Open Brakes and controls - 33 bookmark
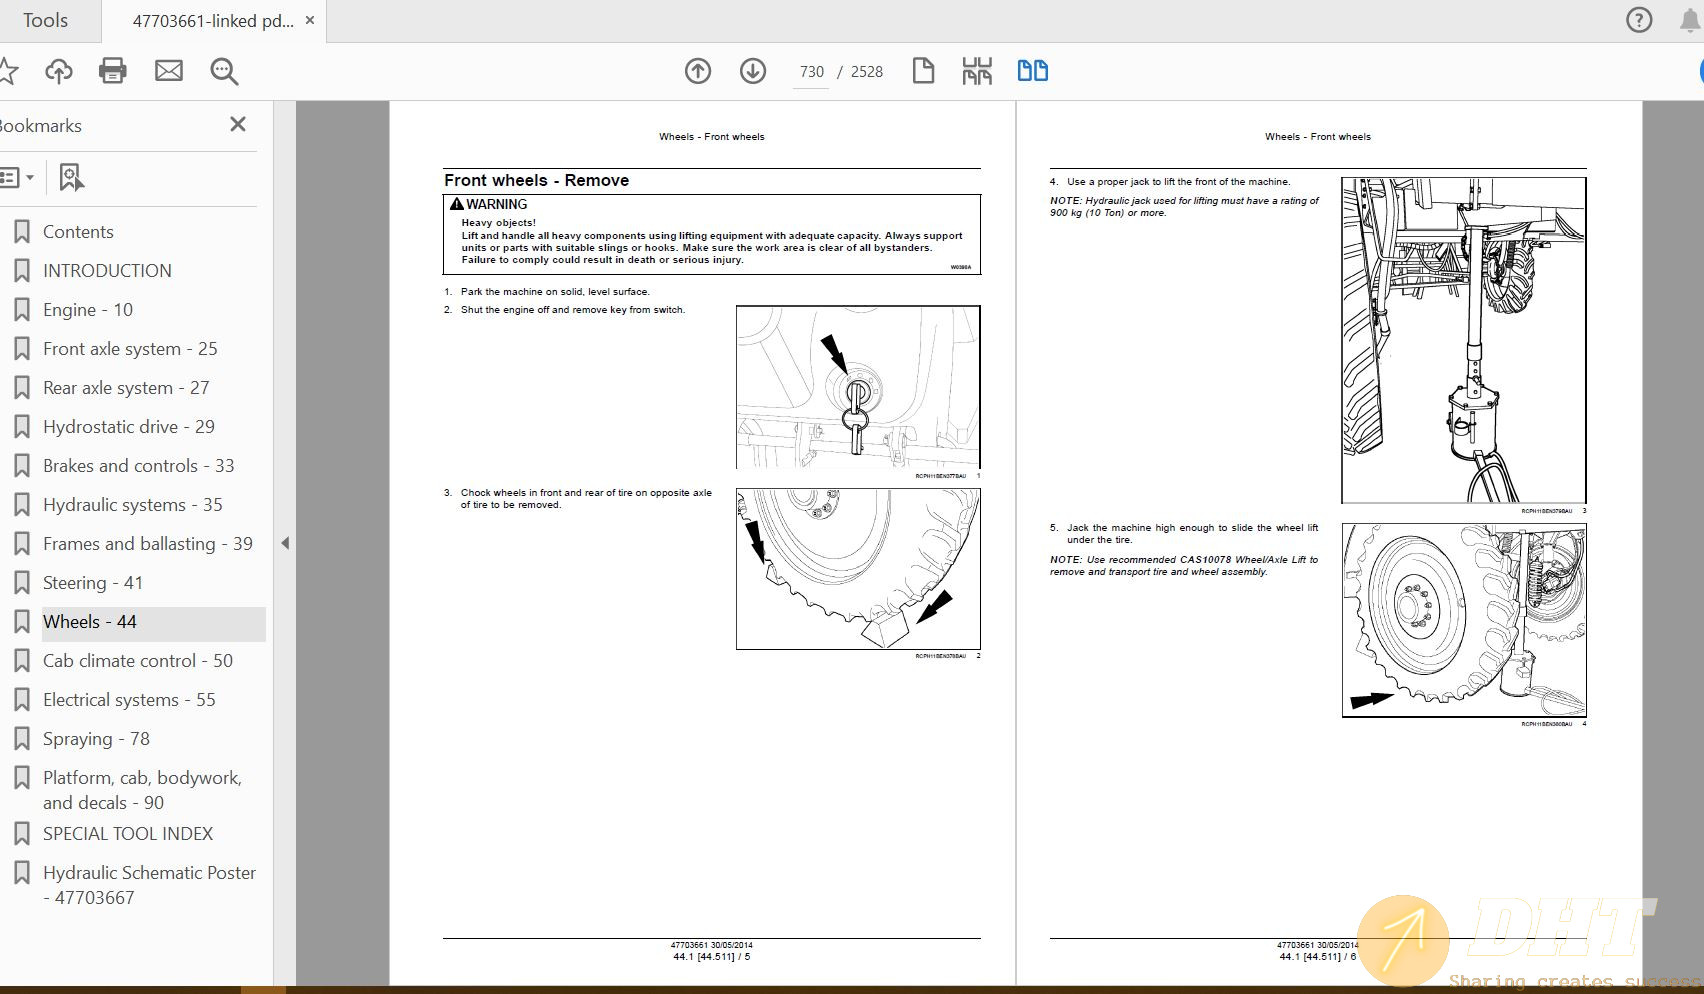The width and height of the screenshot is (1704, 994). pos(138,466)
